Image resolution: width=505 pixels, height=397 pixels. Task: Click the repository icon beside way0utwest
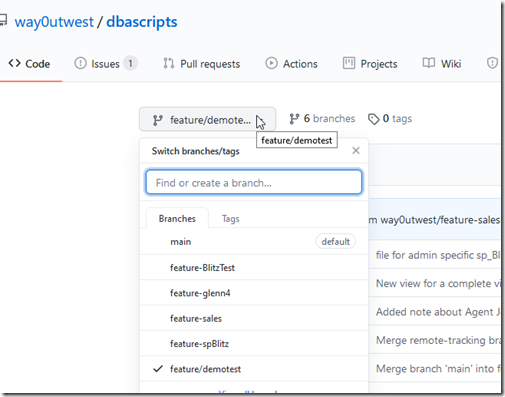point(3,20)
